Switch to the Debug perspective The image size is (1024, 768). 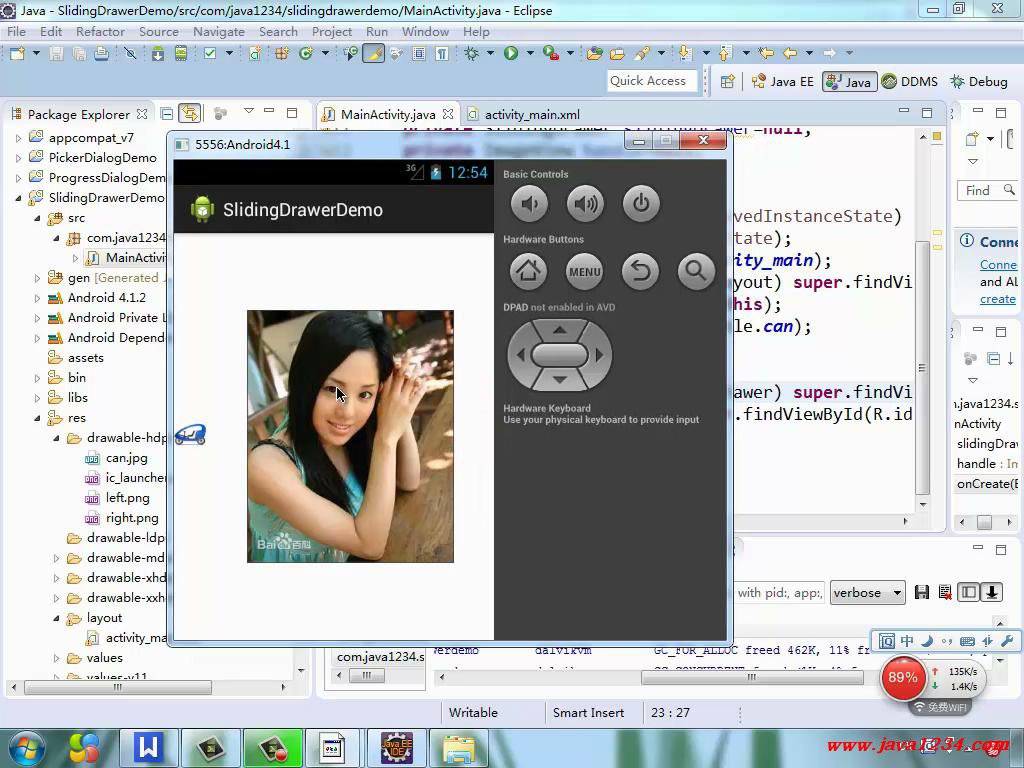click(x=979, y=82)
